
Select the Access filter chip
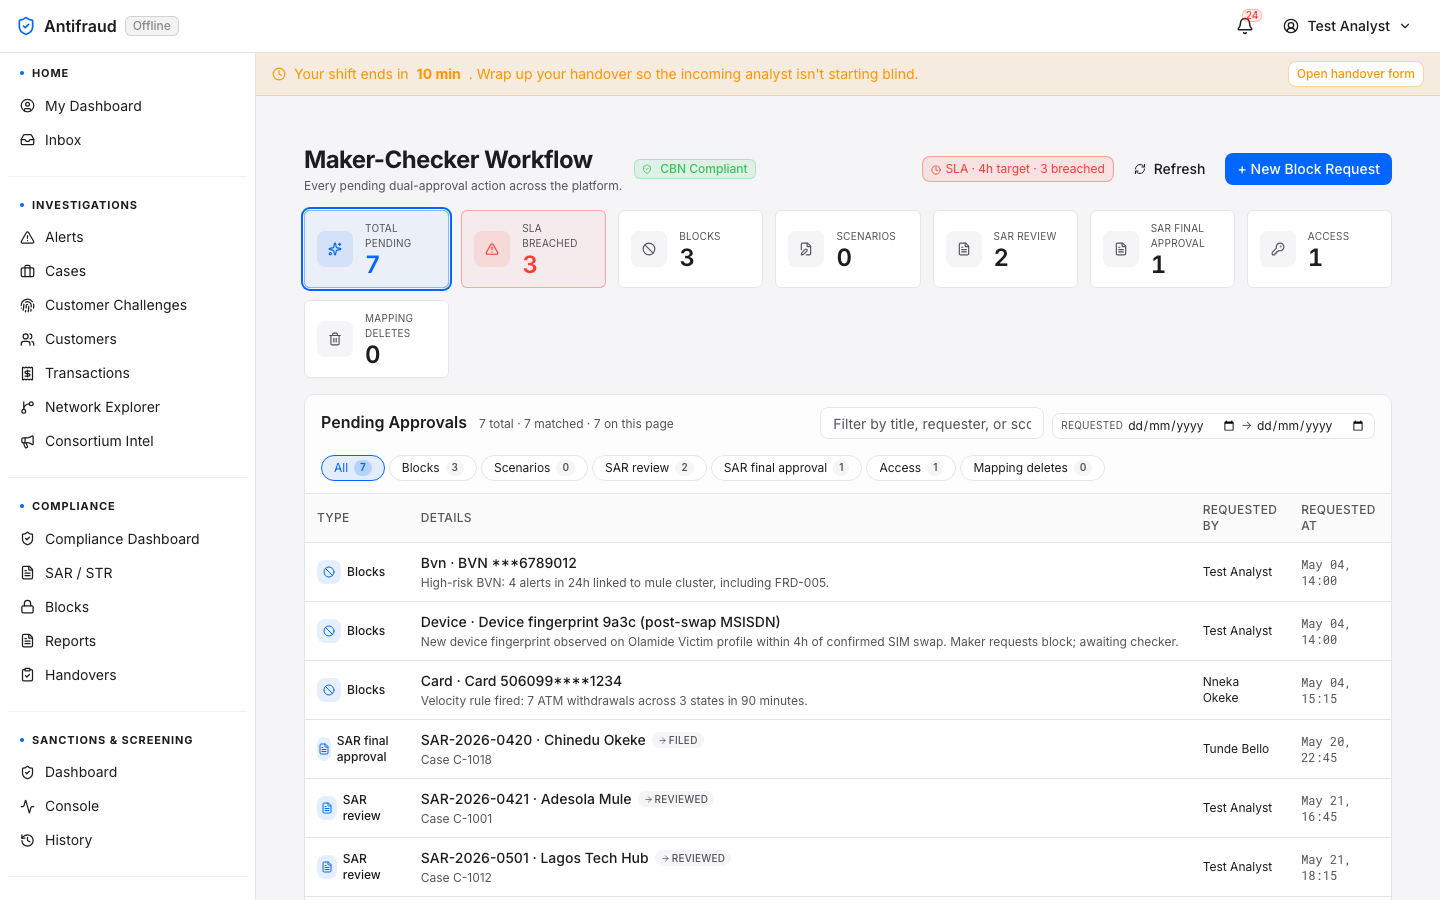tap(911, 468)
